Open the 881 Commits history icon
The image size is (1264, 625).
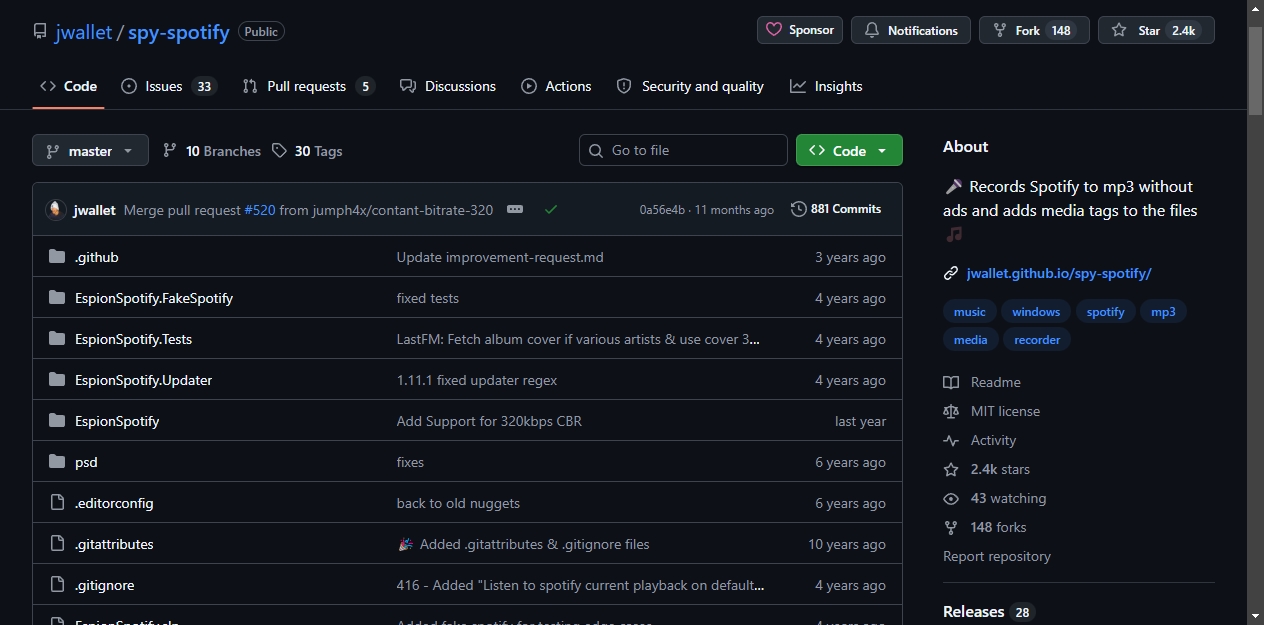pos(798,209)
